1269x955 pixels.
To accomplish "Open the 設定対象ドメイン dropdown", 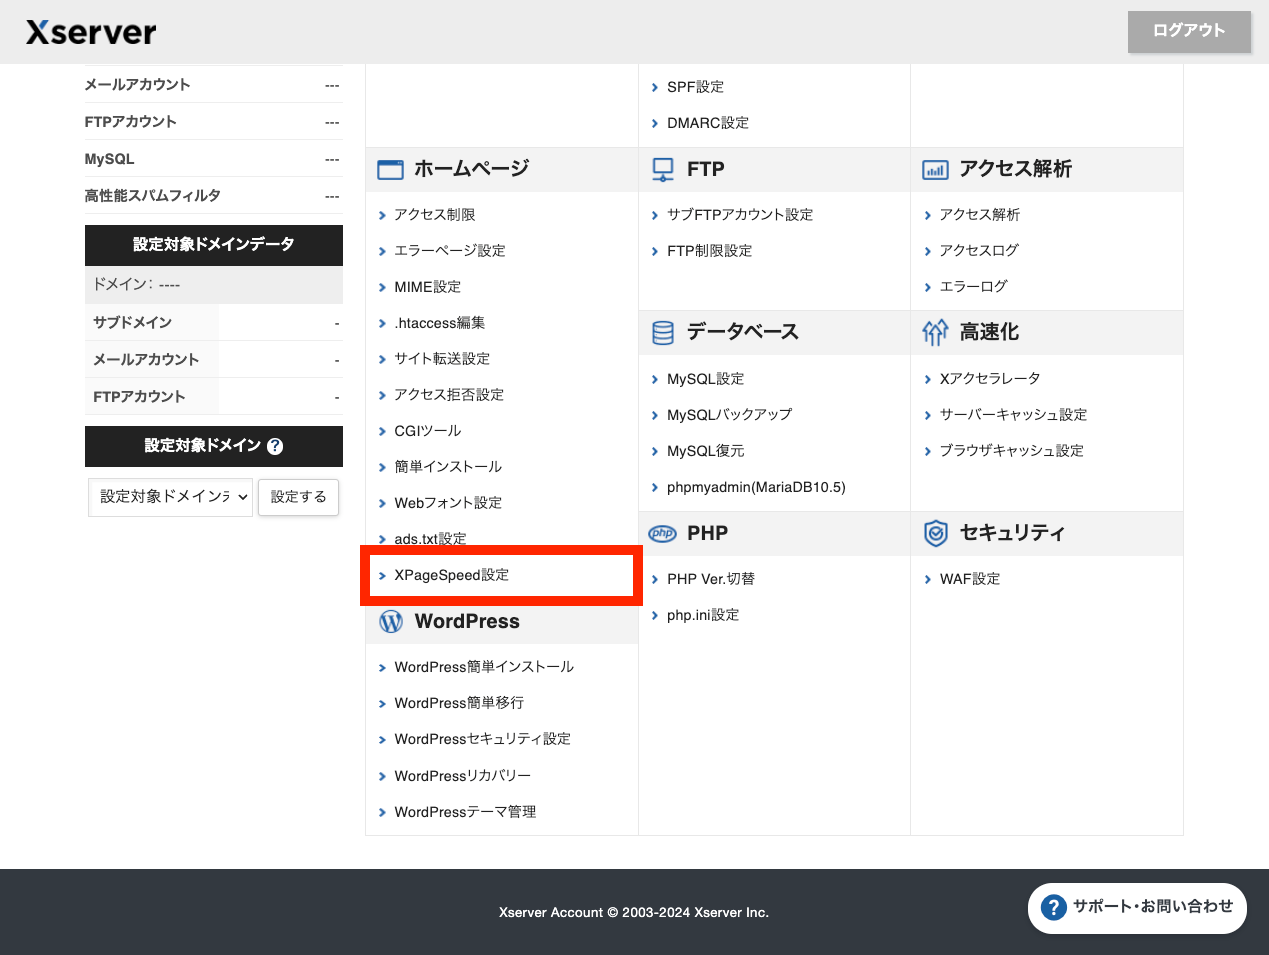I will [x=172, y=497].
